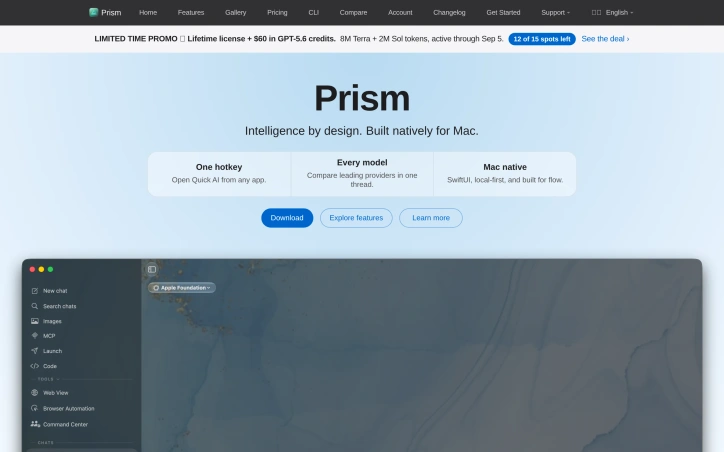This screenshot has height=452, width=724.
Task: Click the One hotkey feature card
Action: (219, 174)
